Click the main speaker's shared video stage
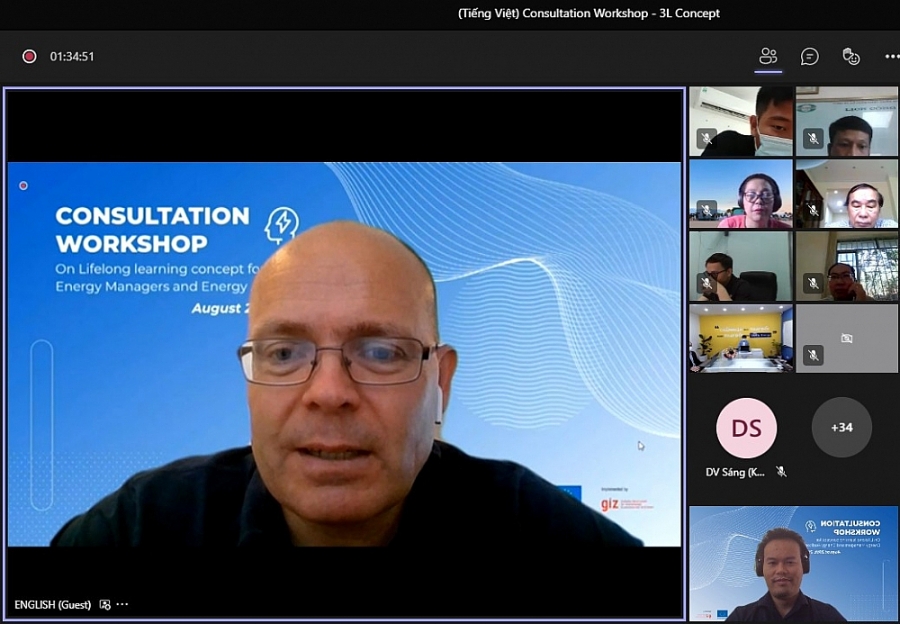900x624 pixels. (x=344, y=353)
